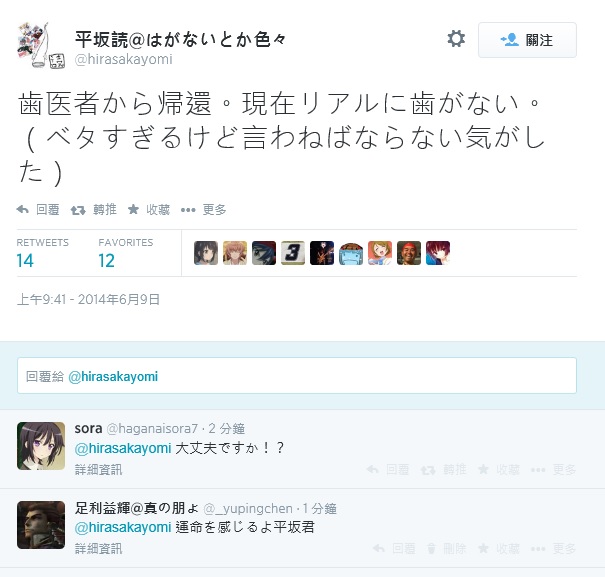Viewport: 605px width, 577px height.
Task: Open 更多 options under main tweet
Action: 203,210
